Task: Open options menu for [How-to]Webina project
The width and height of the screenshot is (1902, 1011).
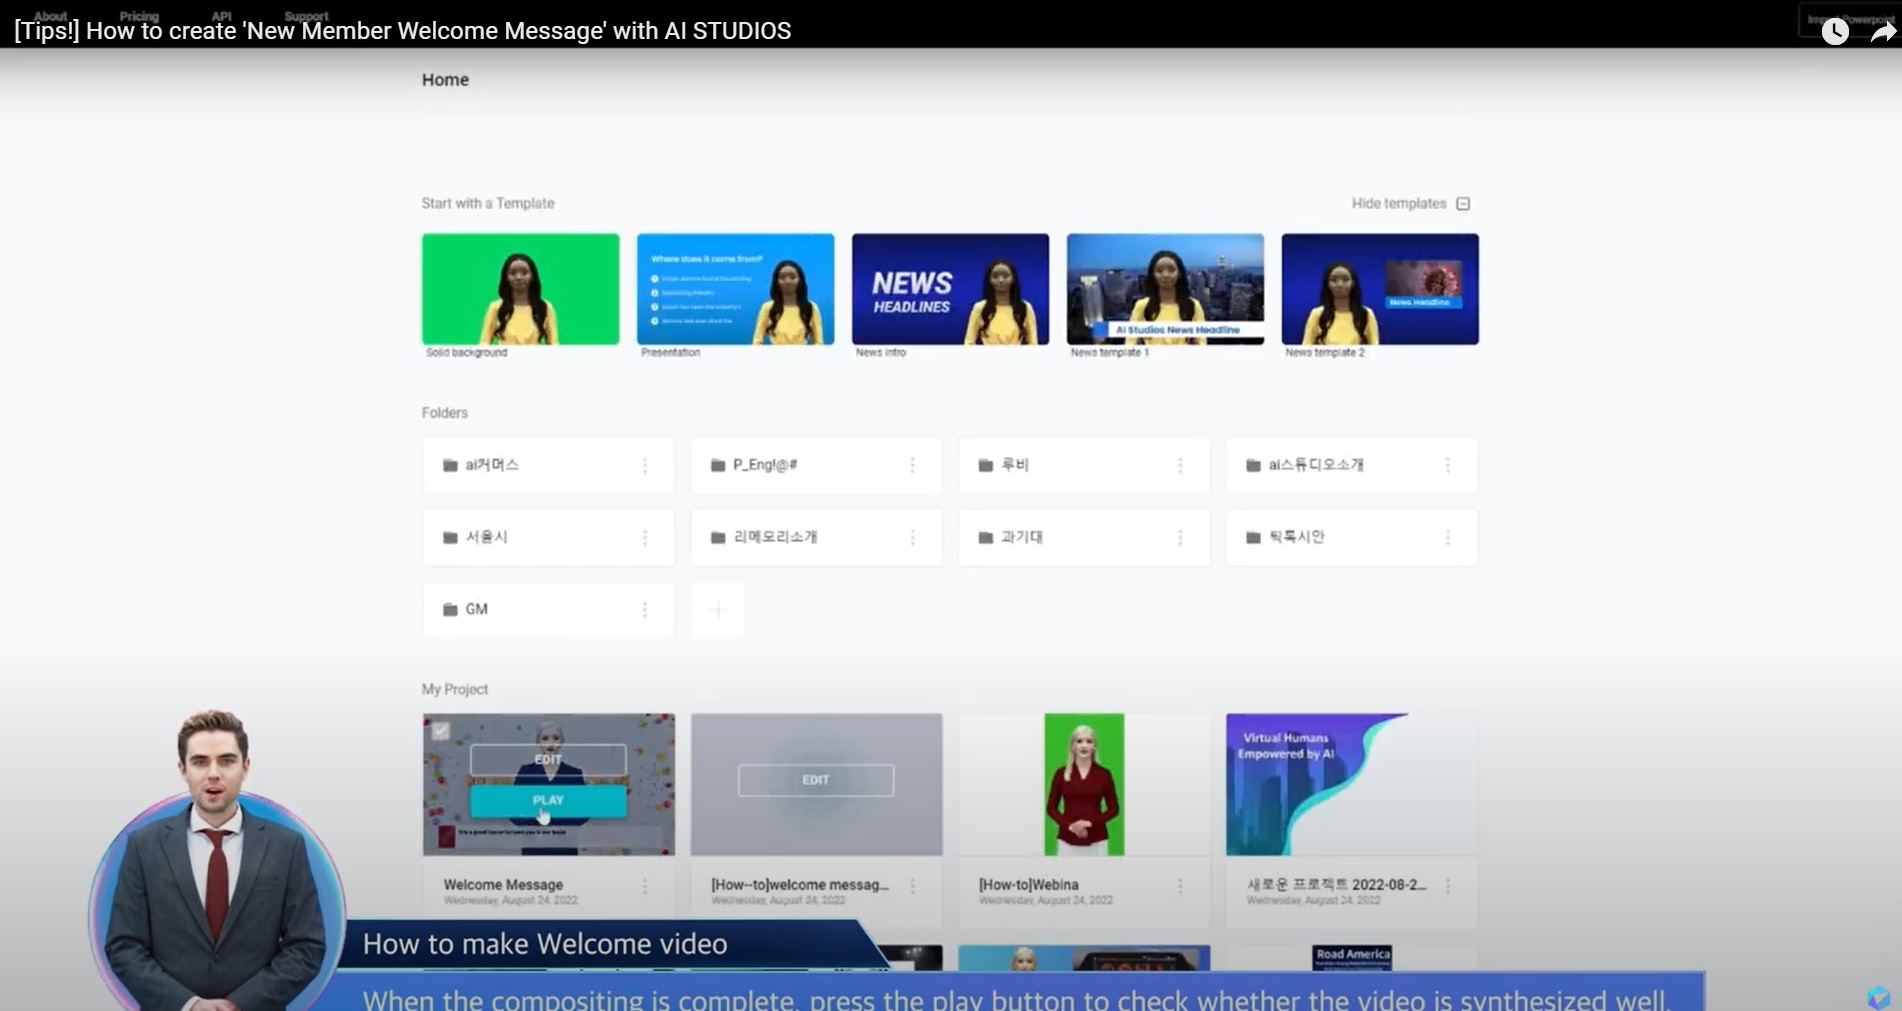Action: [x=1180, y=885]
